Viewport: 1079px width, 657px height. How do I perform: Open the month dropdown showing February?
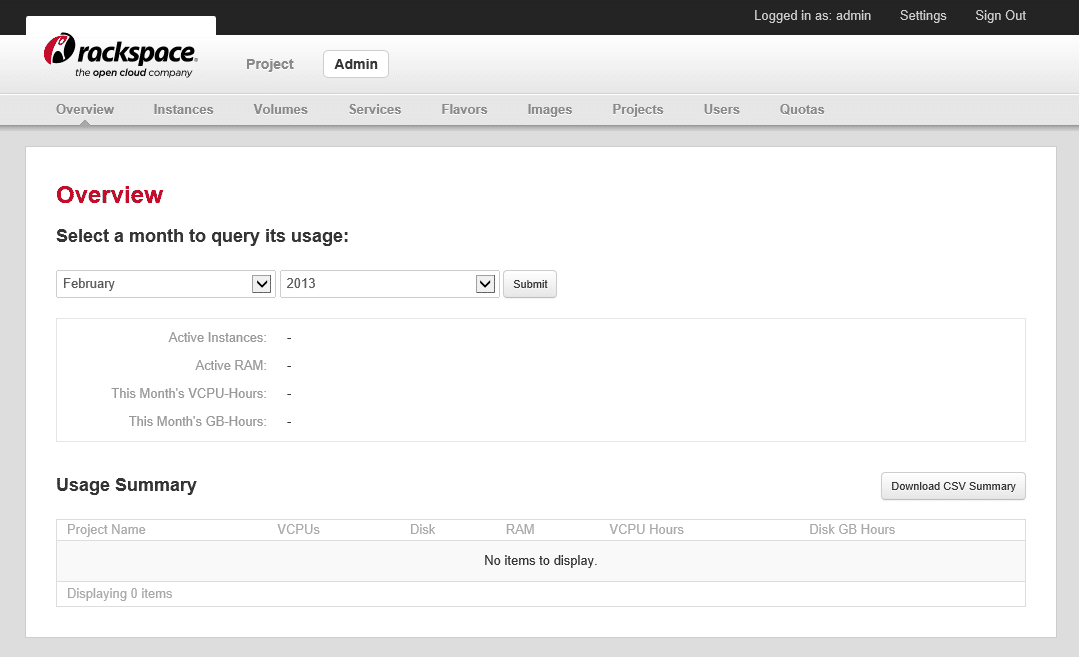(x=165, y=284)
